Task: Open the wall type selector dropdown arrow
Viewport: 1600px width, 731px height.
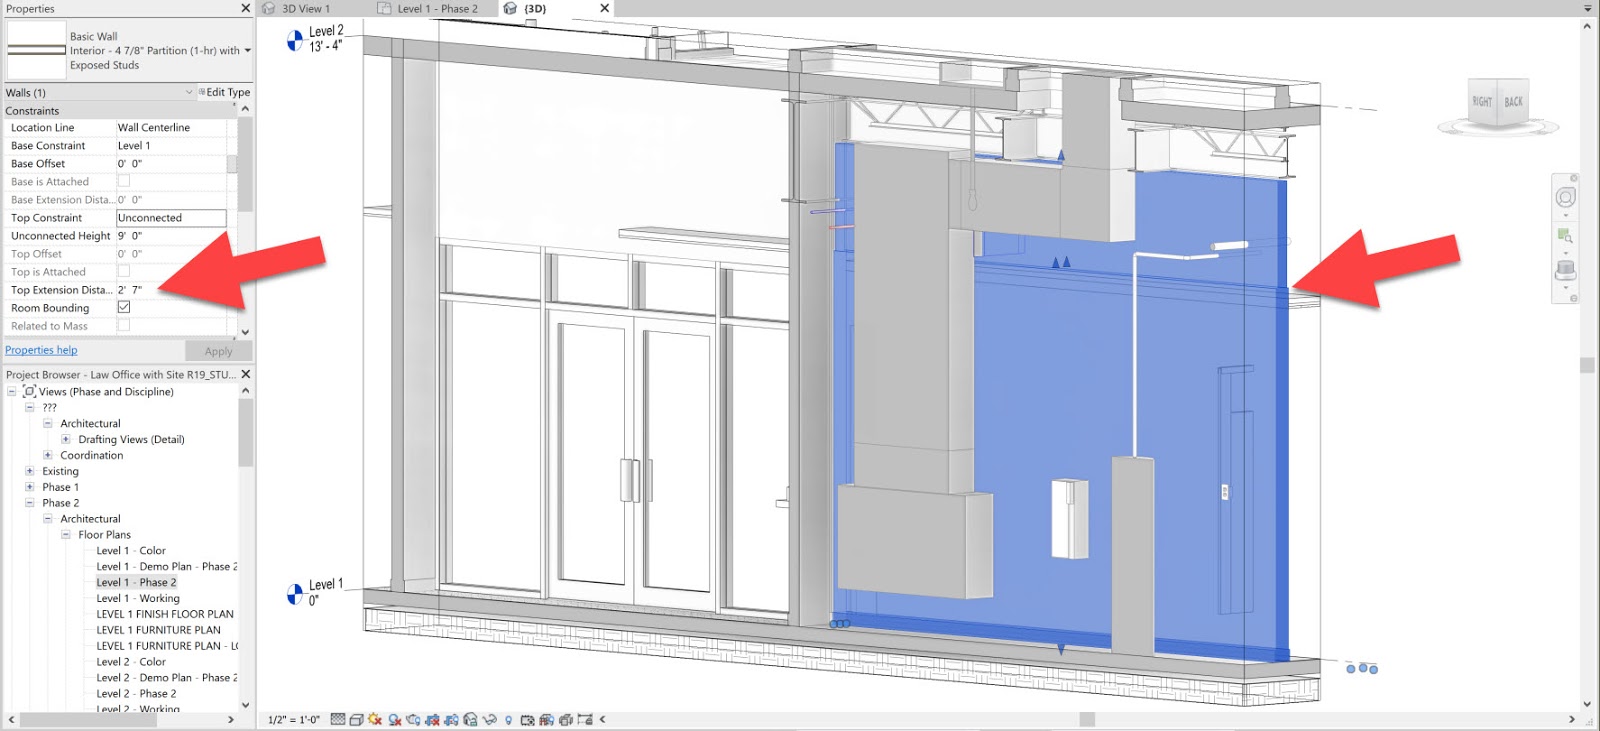Action: 247,50
